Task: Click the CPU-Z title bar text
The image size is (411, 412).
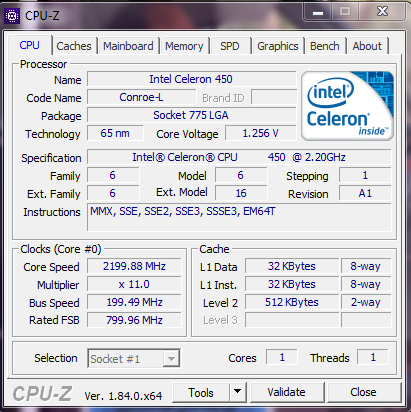Action: [x=42, y=16]
